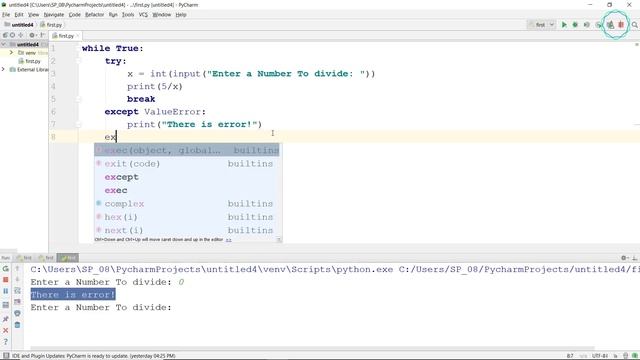Image resolution: width=640 pixels, height=360 pixels.
Task: Expand the venv folder
Action: click(x=11, y=53)
